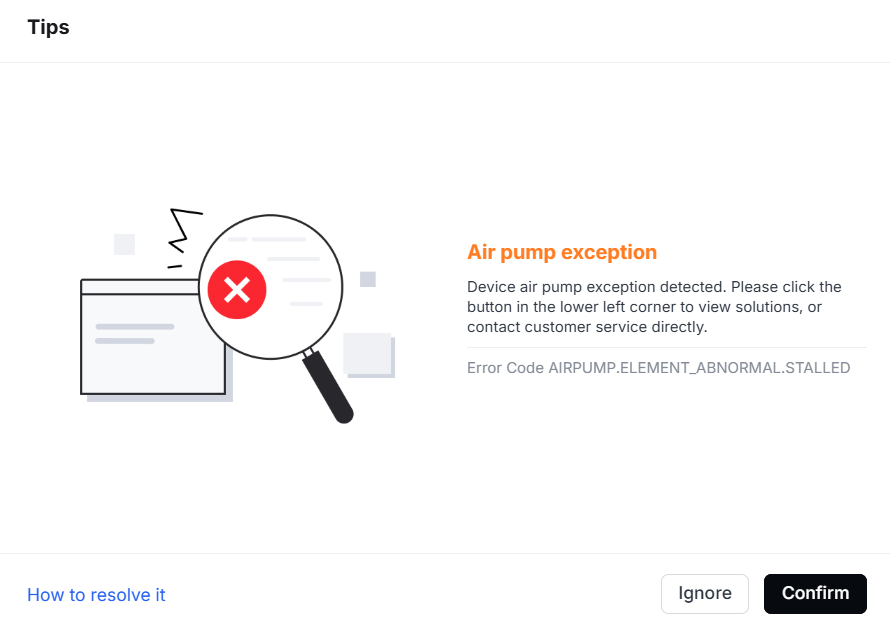
Task: Dismiss the warning with the Ignore button
Action: pyautogui.click(x=704, y=593)
